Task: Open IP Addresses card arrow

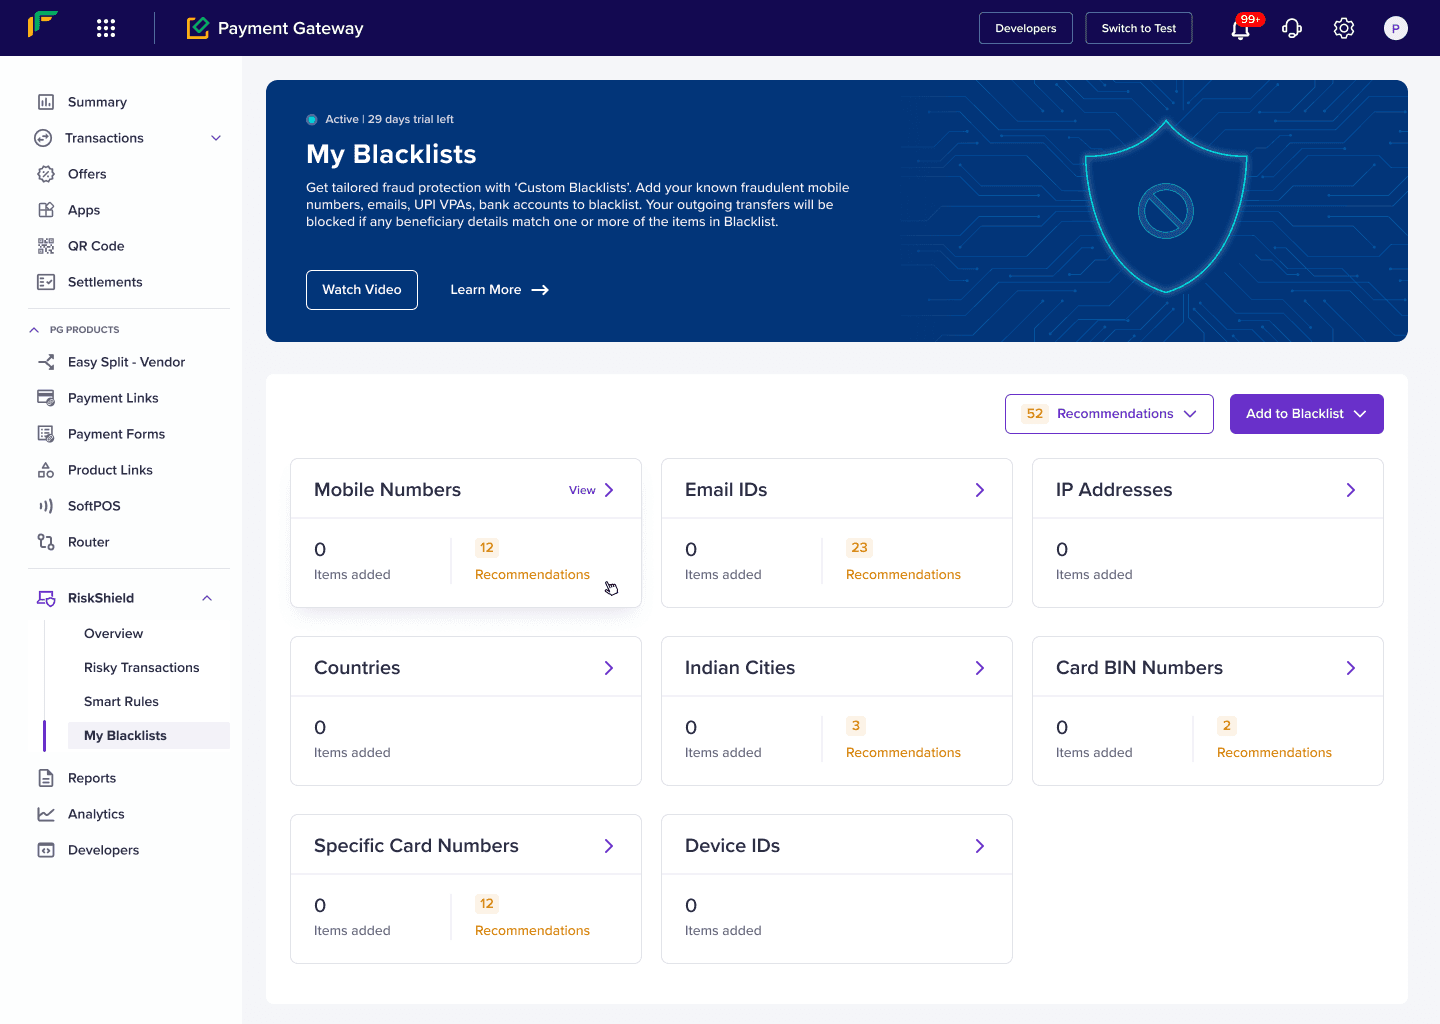Action: pyautogui.click(x=1351, y=490)
